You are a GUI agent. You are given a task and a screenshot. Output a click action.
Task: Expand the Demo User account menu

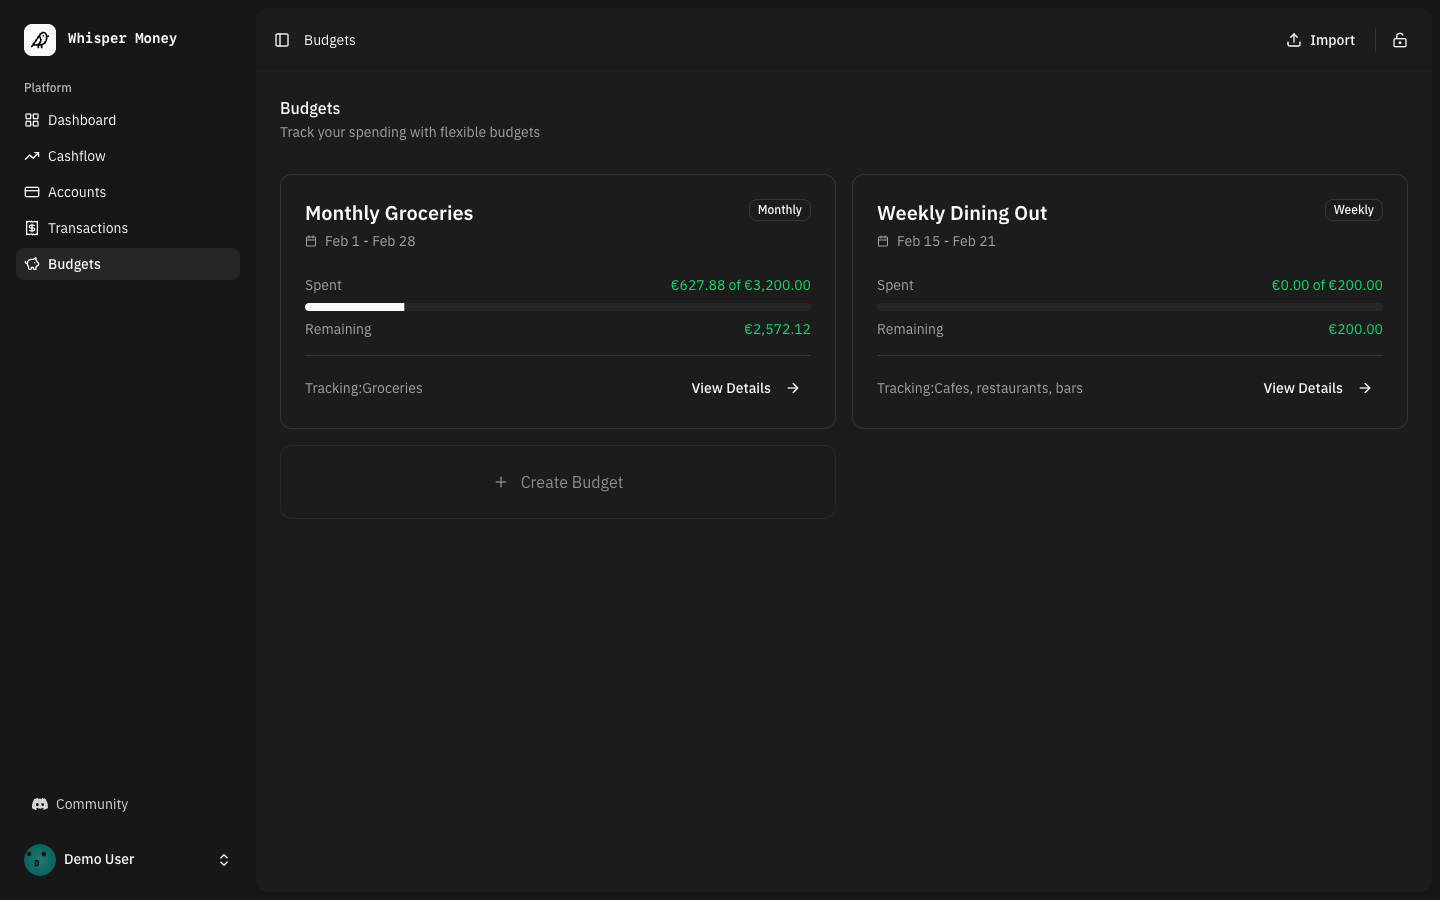point(224,860)
